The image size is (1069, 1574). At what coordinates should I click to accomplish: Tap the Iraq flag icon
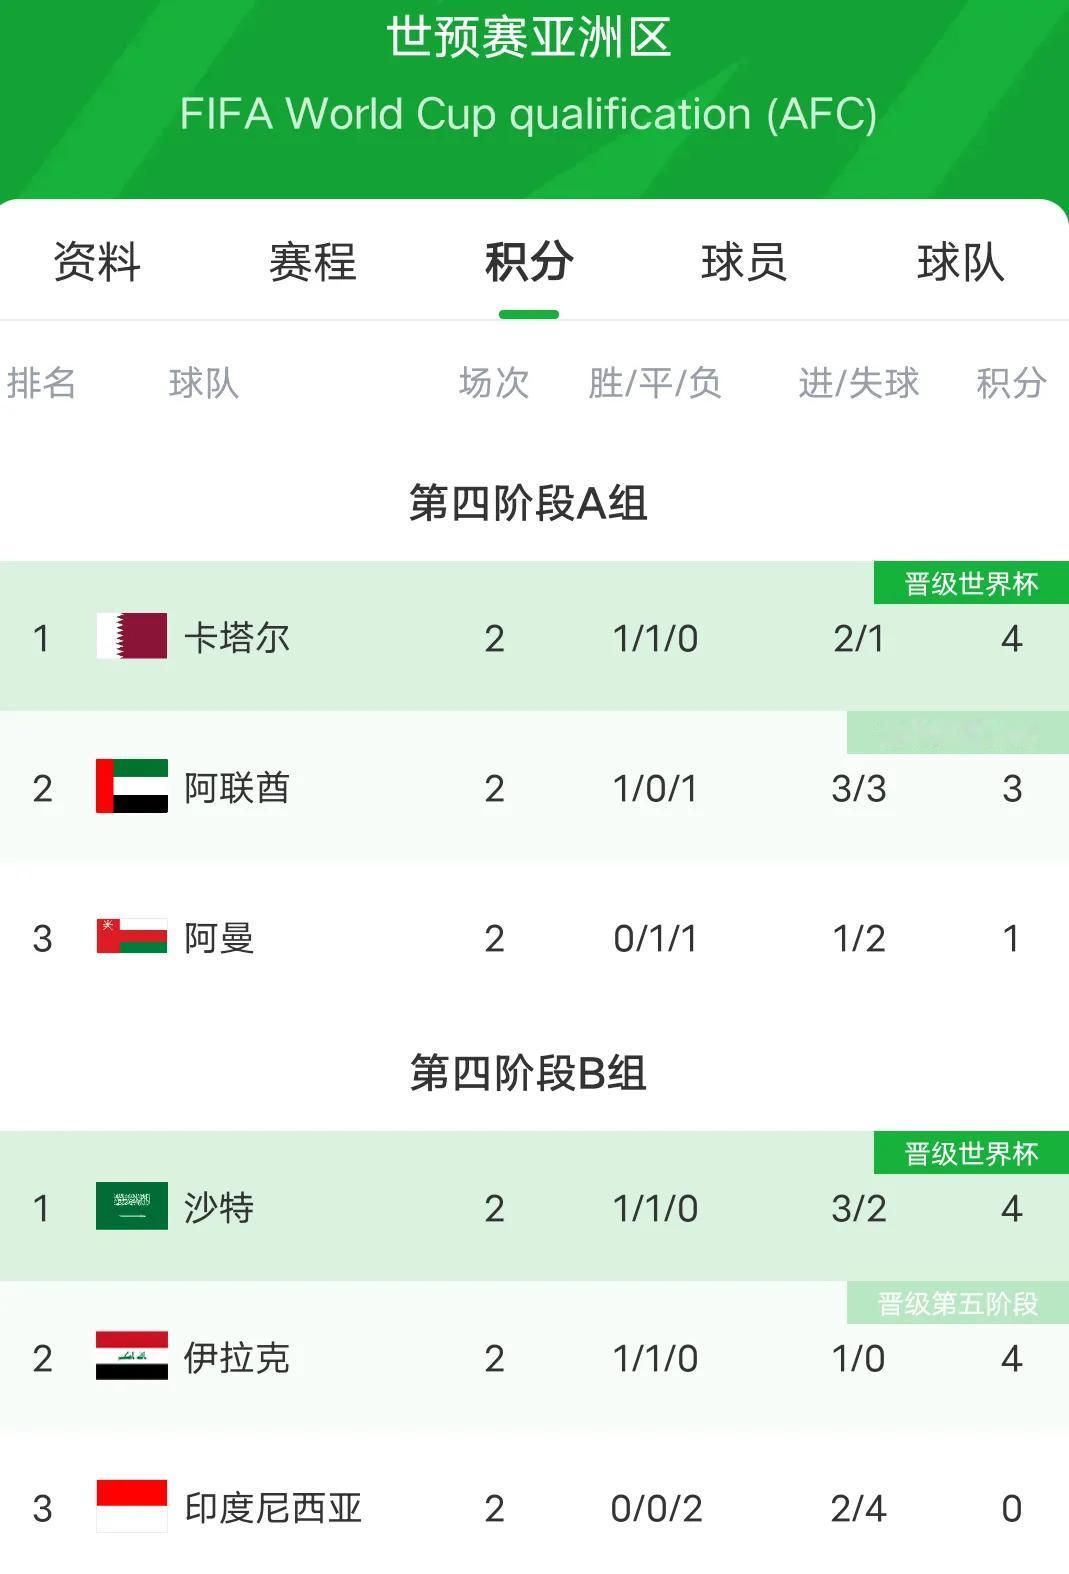pyautogui.click(x=131, y=1356)
